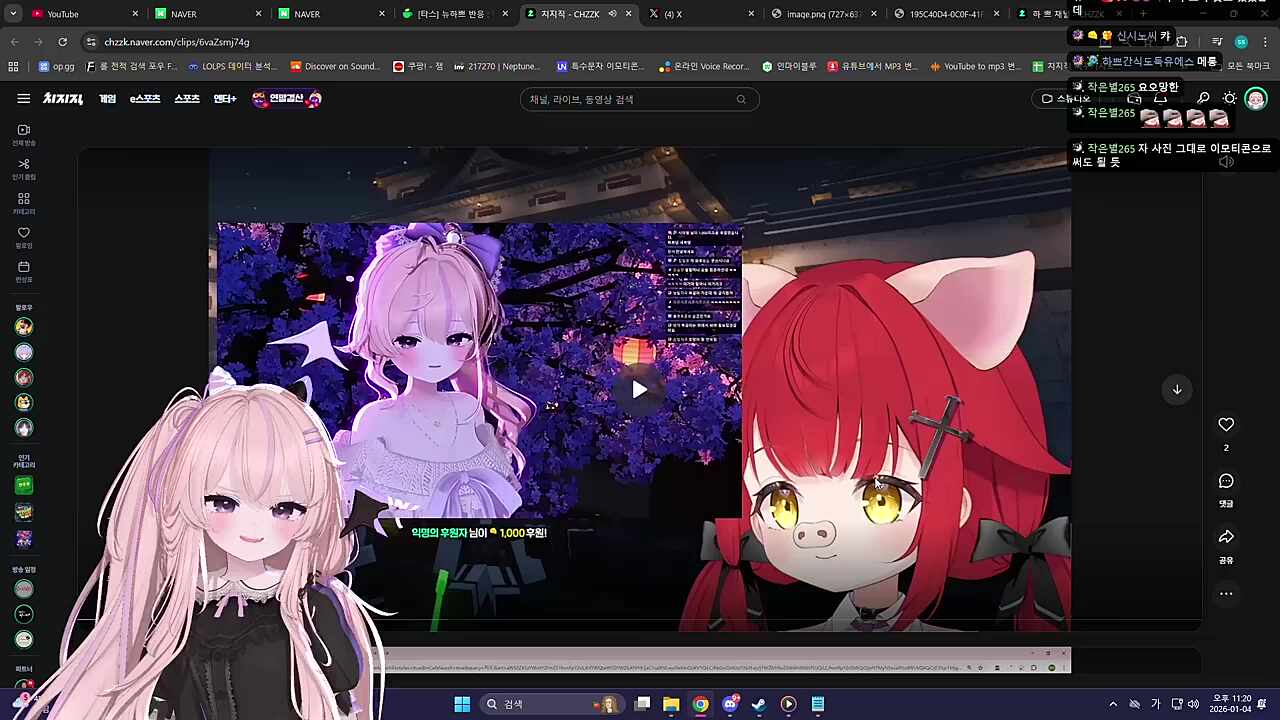Image resolution: width=1280 pixels, height=720 pixels.
Task: Play the clip with the center play button
Action: click(x=639, y=390)
